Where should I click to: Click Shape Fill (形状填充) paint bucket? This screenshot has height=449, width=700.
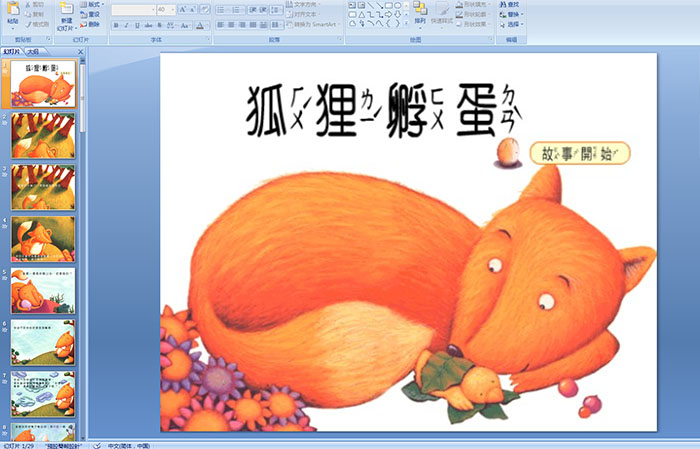[x=460, y=4]
